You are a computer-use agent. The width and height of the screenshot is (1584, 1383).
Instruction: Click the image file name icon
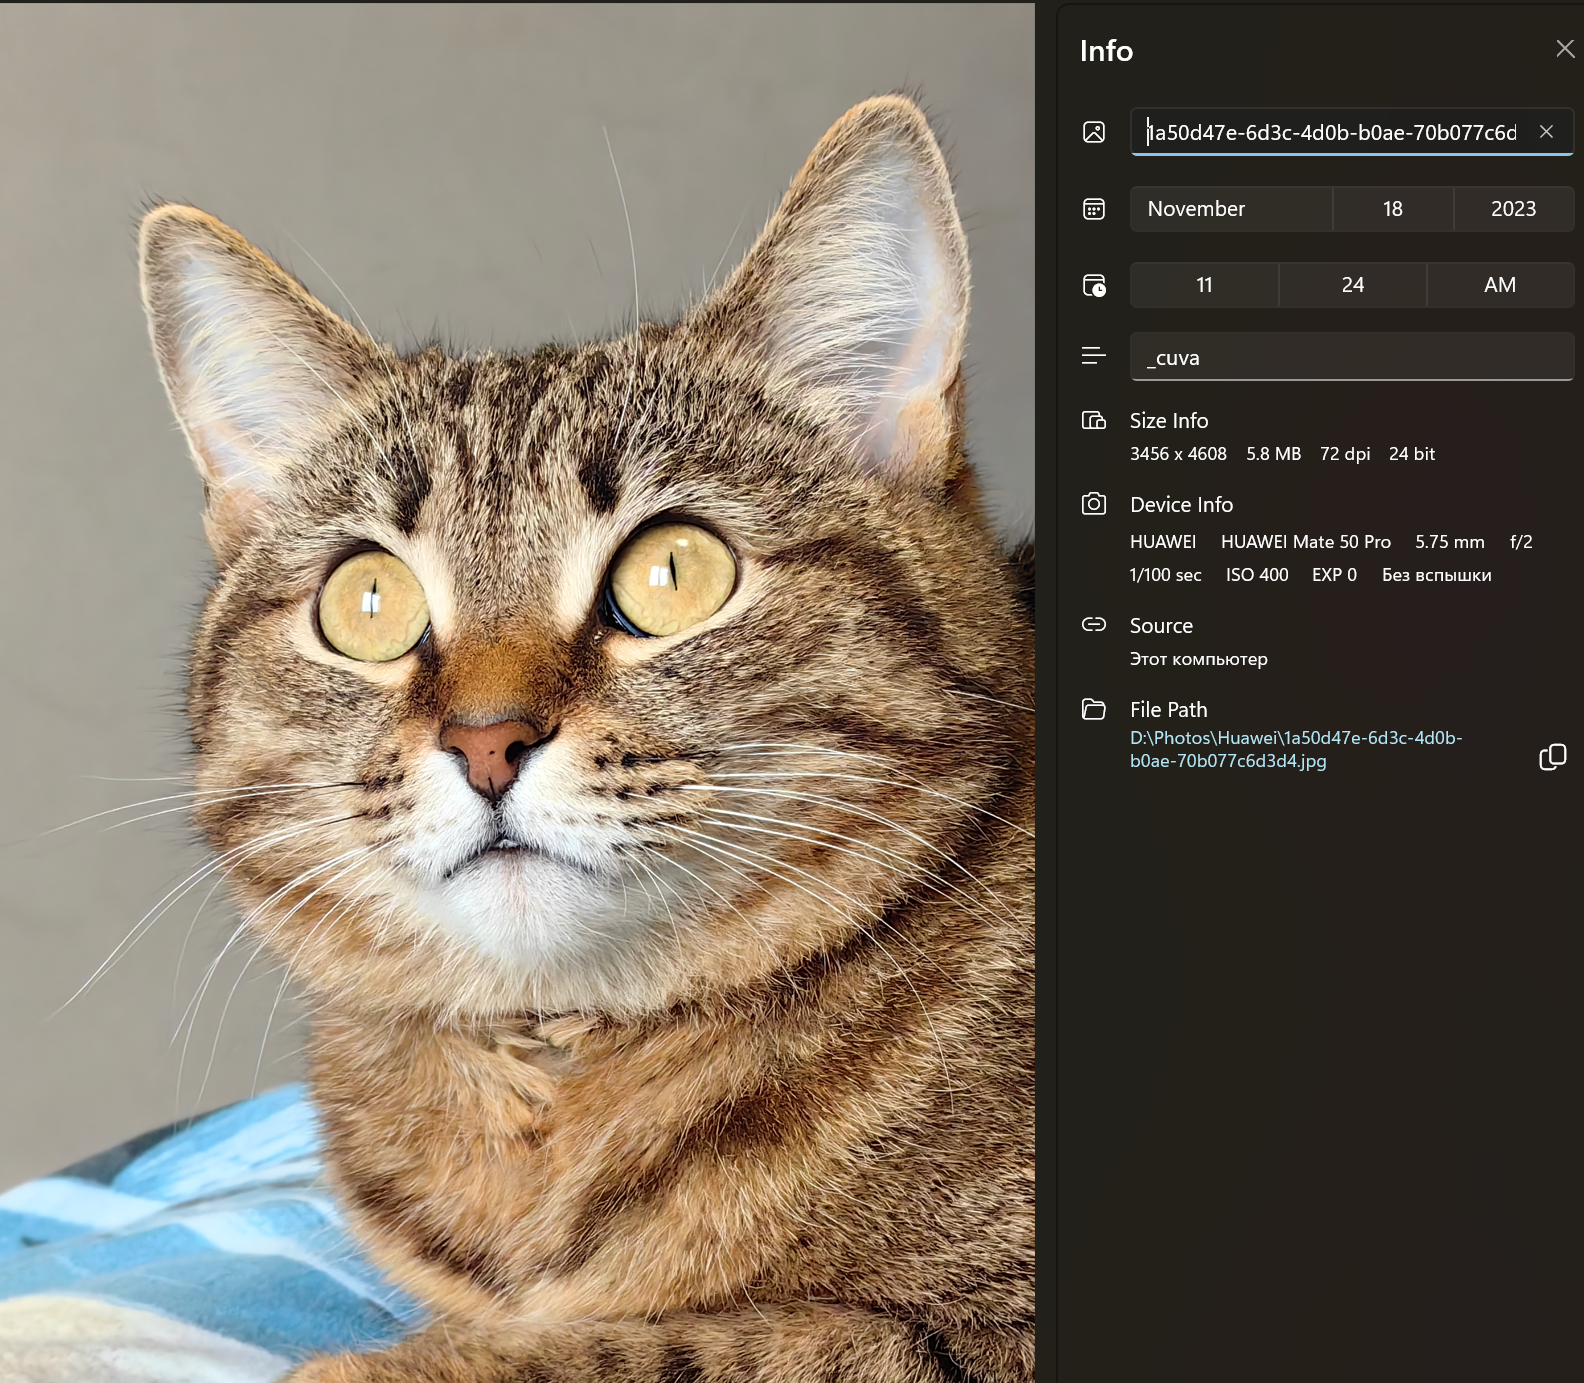click(1094, 132)
